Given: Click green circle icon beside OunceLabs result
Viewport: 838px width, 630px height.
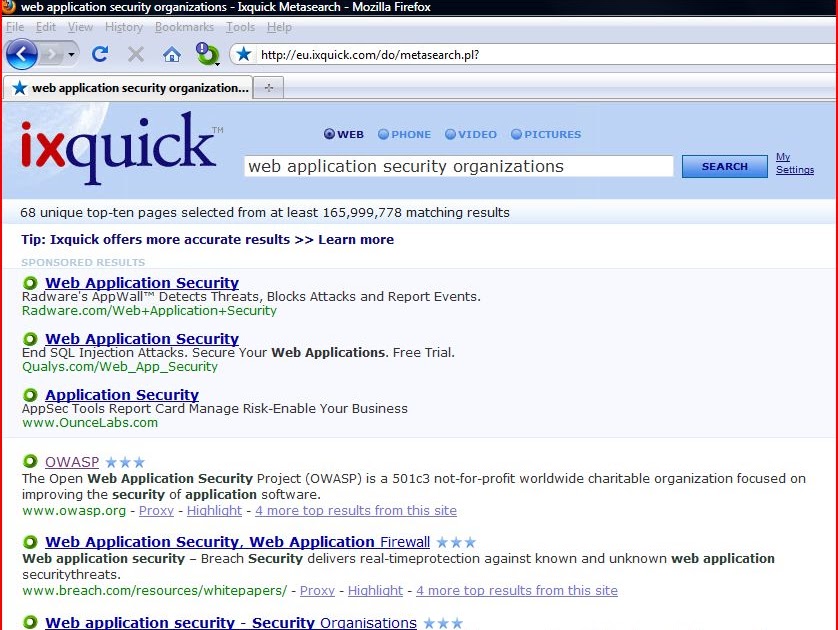Looking at the screenshot, I should click(30, 395).
